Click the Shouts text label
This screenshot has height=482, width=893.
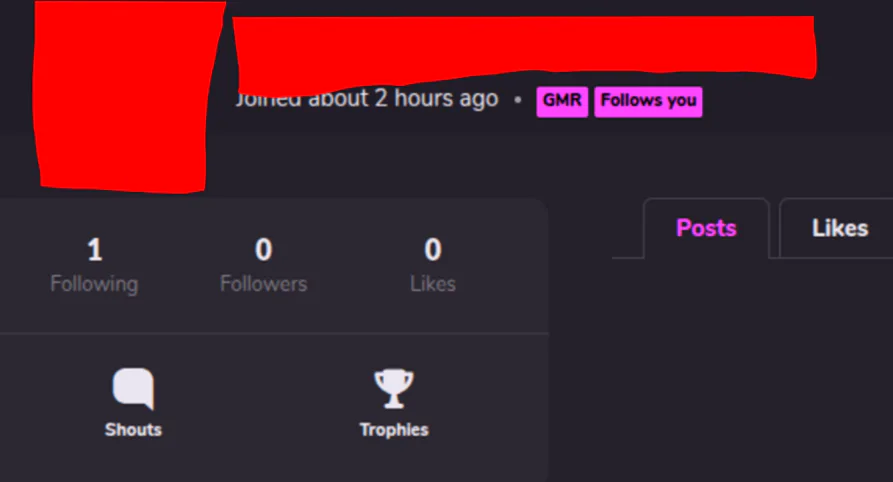coord(133,430)
